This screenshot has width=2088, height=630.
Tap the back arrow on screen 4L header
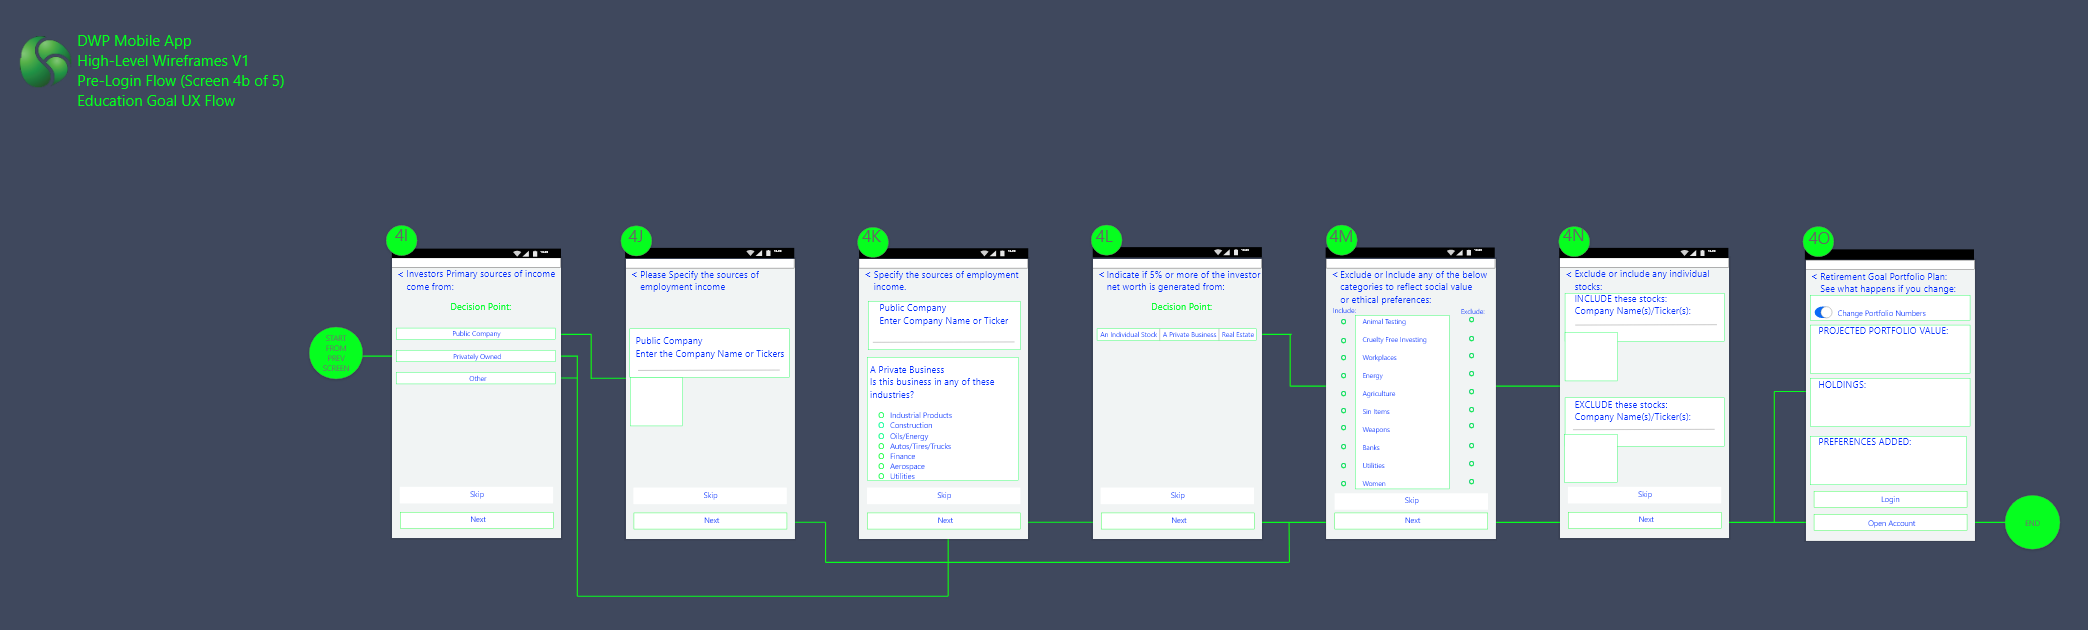tap(1102, 275)
